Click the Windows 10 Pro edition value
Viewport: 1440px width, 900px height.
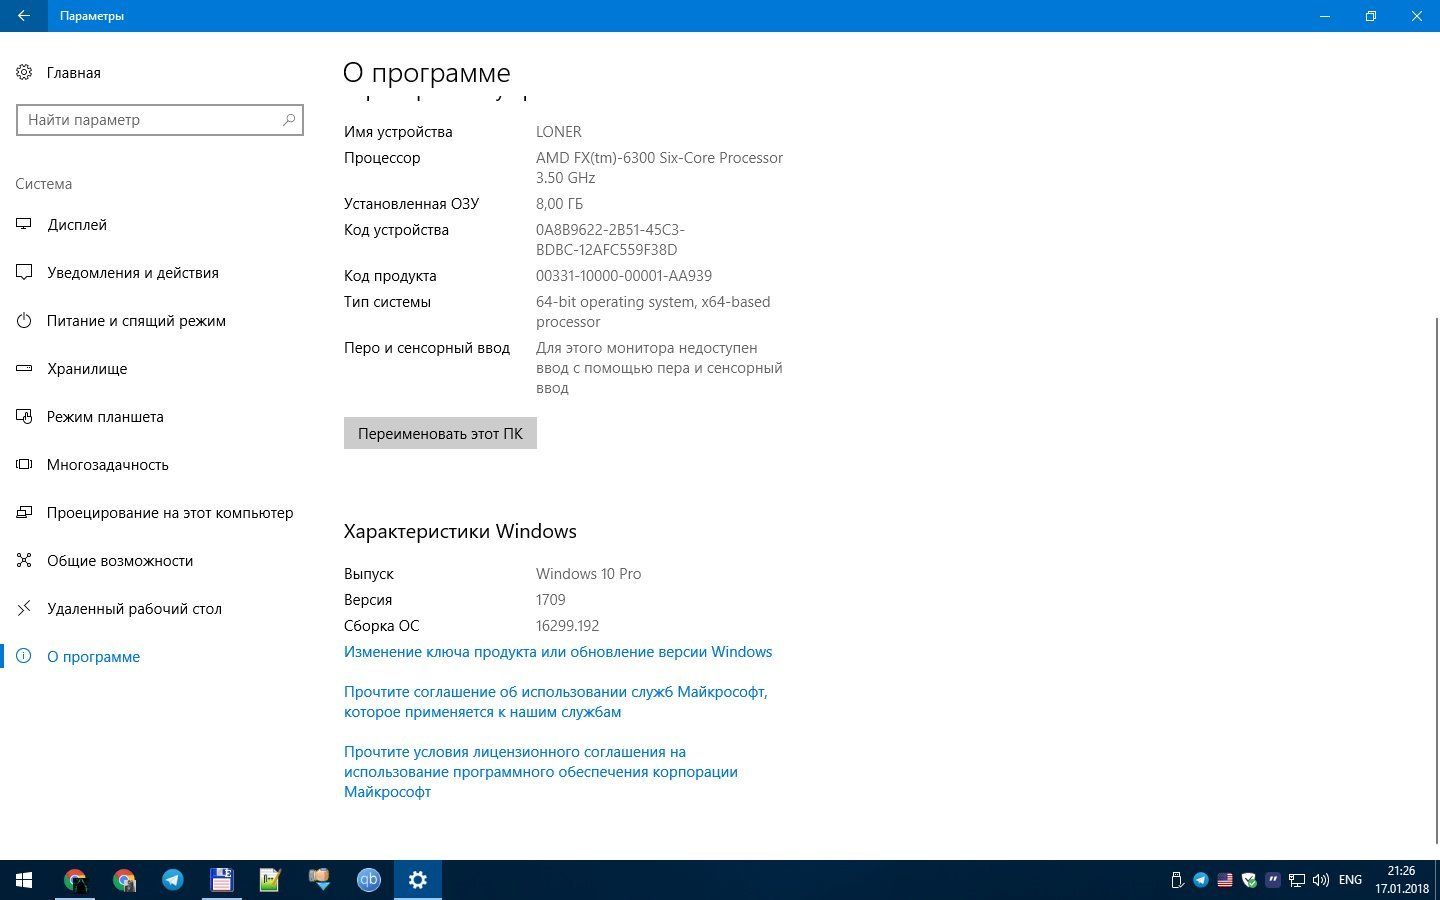(589, 574)
